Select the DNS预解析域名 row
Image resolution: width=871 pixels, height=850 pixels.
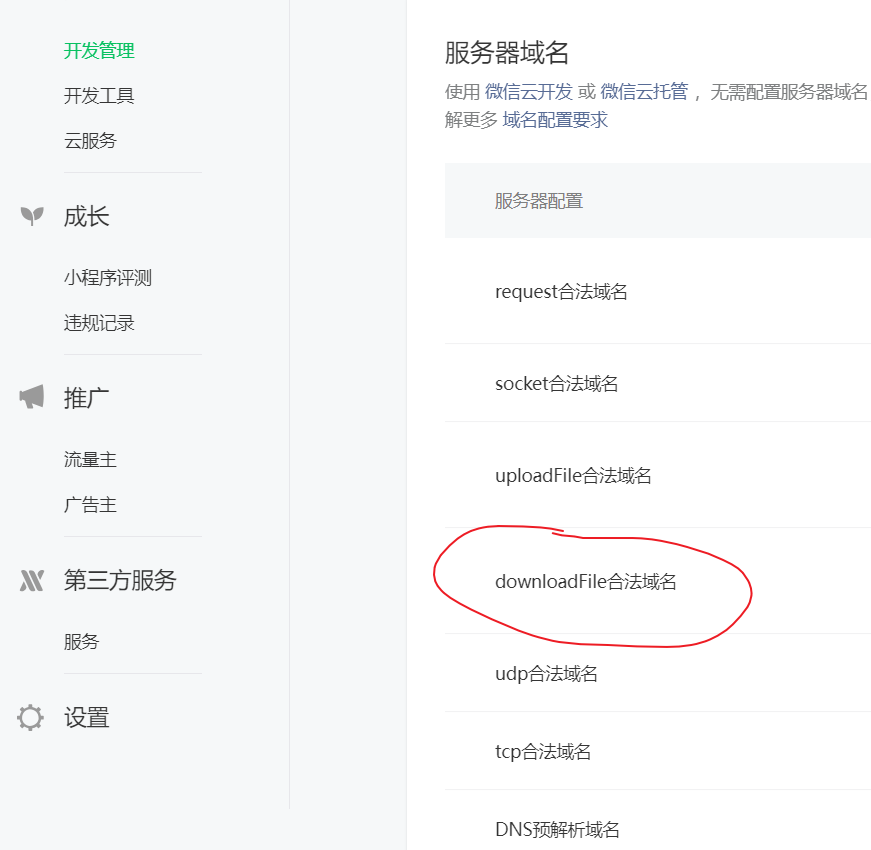[x=658, y=820]
